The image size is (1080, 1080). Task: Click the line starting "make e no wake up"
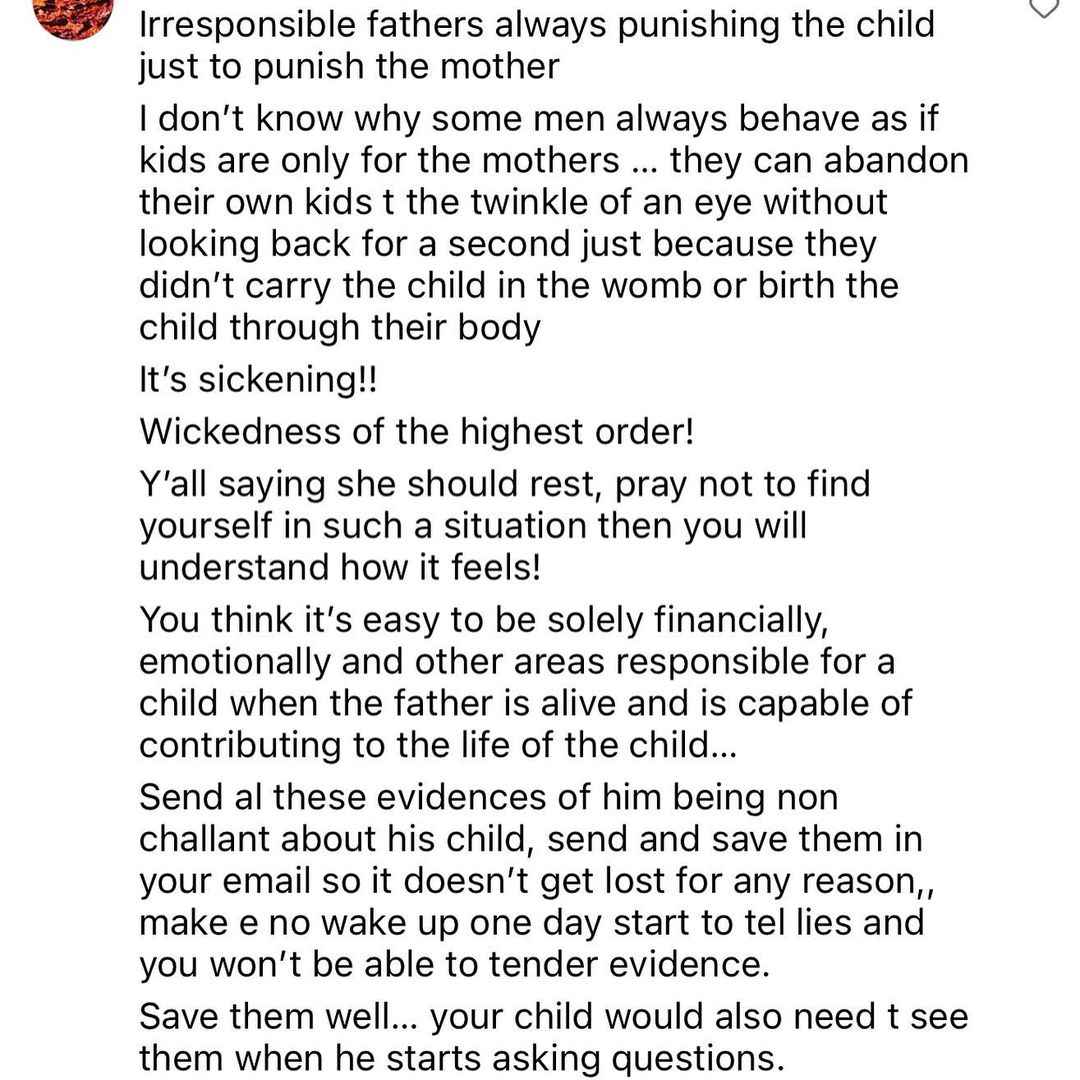pos(531,923)
